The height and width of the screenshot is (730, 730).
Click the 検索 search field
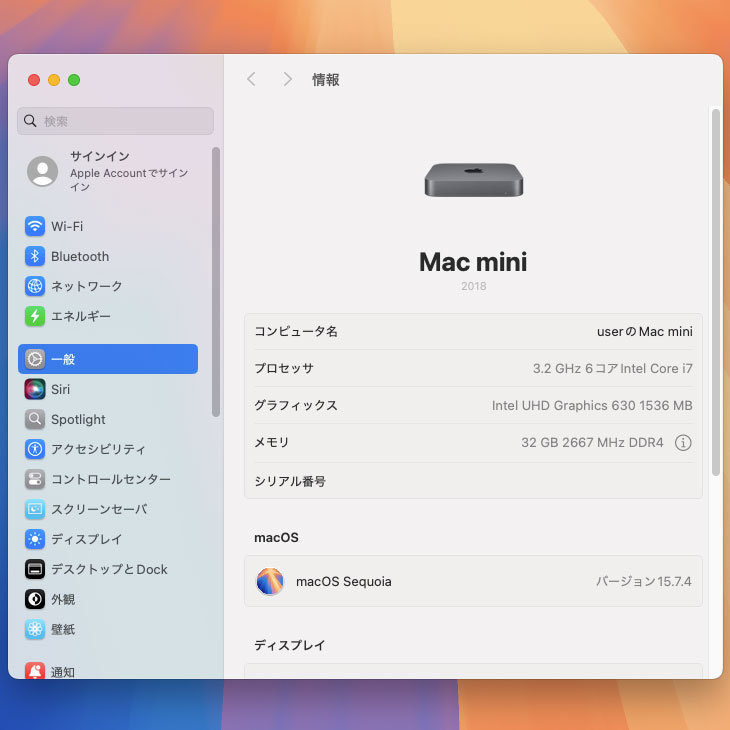tap(116, 121)
